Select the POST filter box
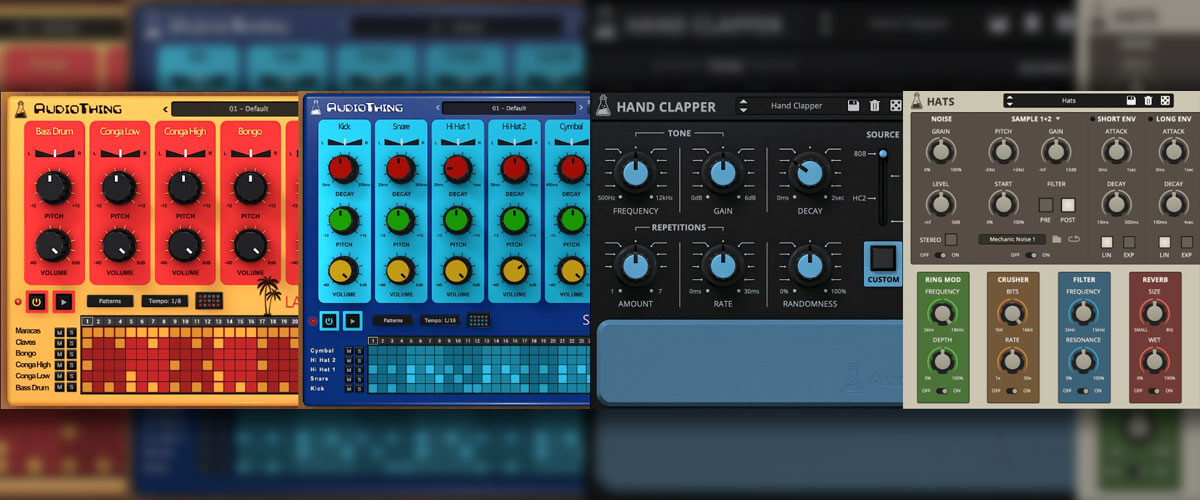 1068,205
